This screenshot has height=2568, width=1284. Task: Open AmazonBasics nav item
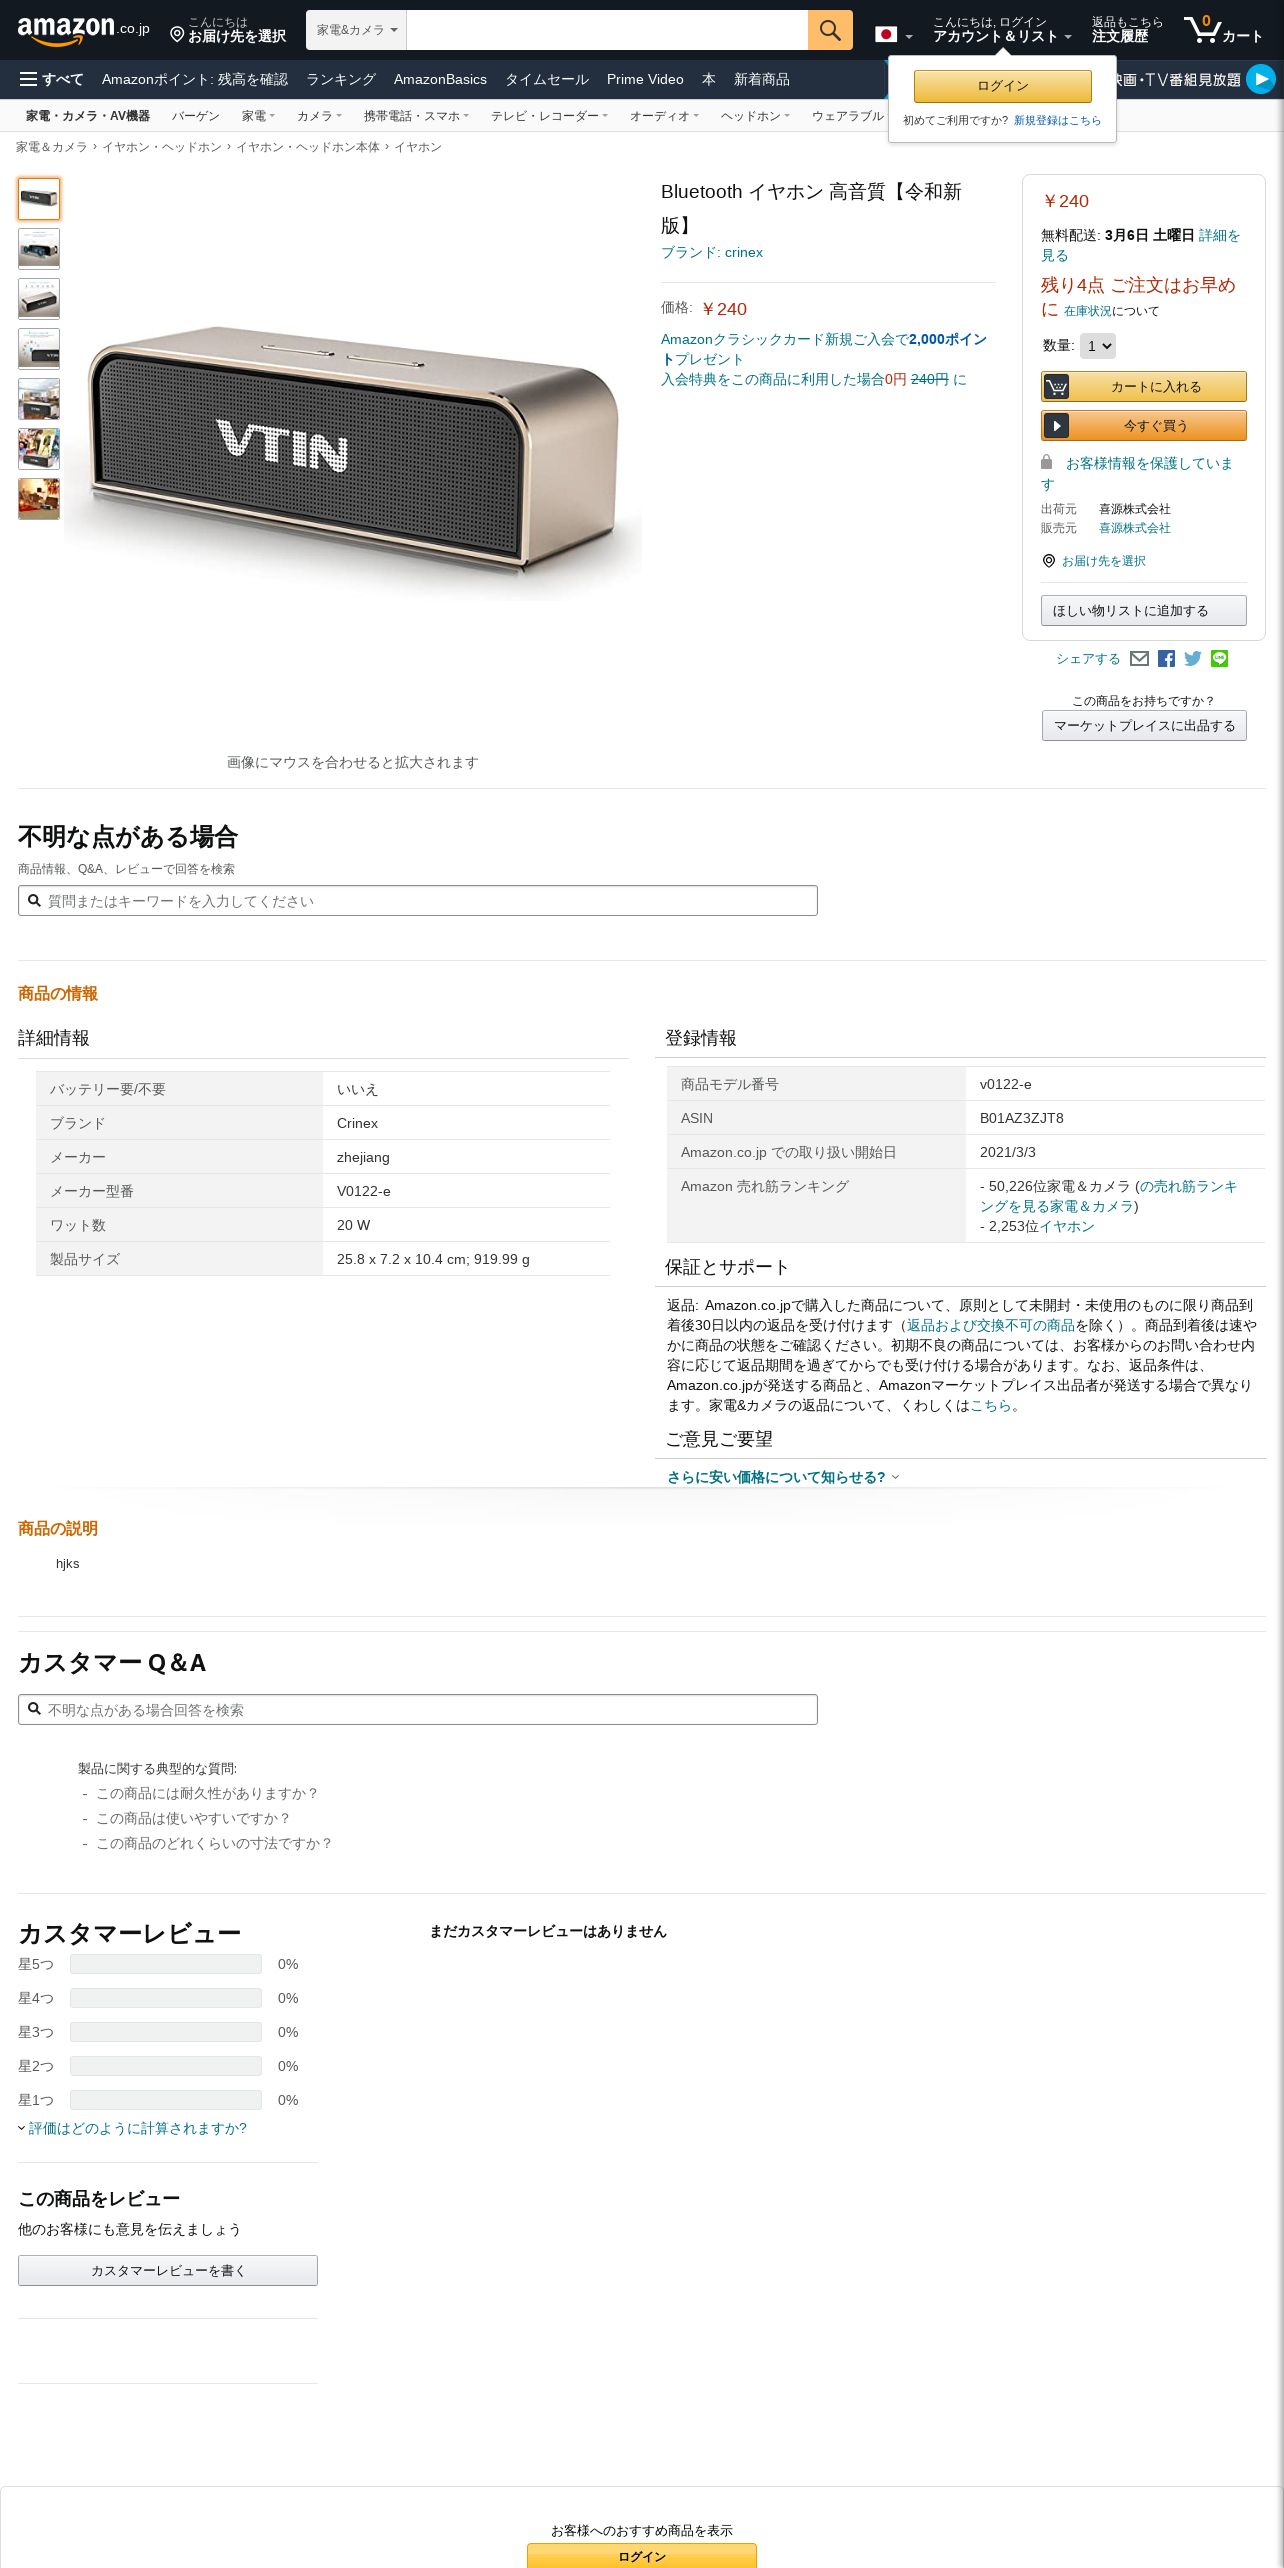(x=440, y=79)
